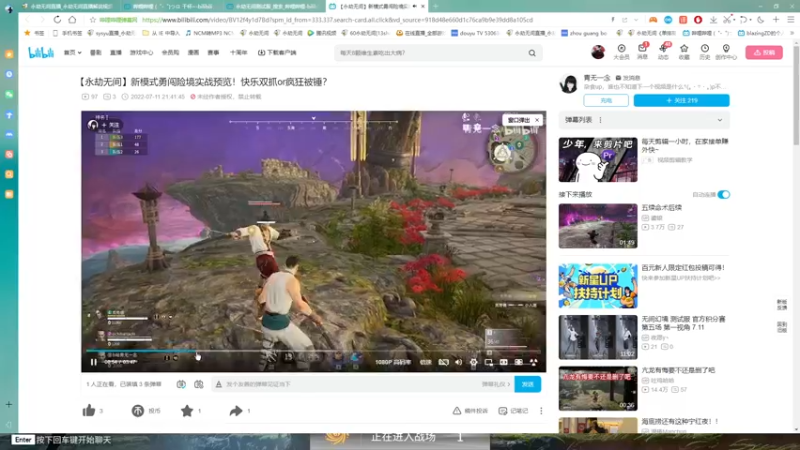
Task: Go to browser home page icon
Action: click(72, 20)
